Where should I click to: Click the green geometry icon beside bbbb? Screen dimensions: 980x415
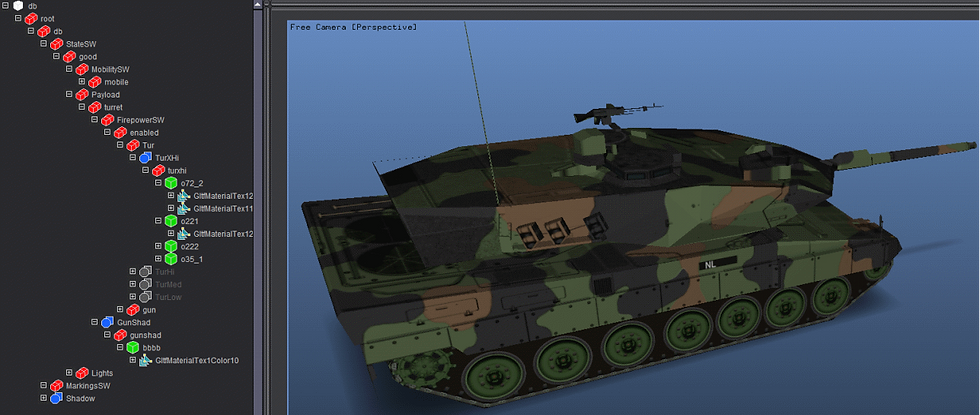tap(132, 347)
